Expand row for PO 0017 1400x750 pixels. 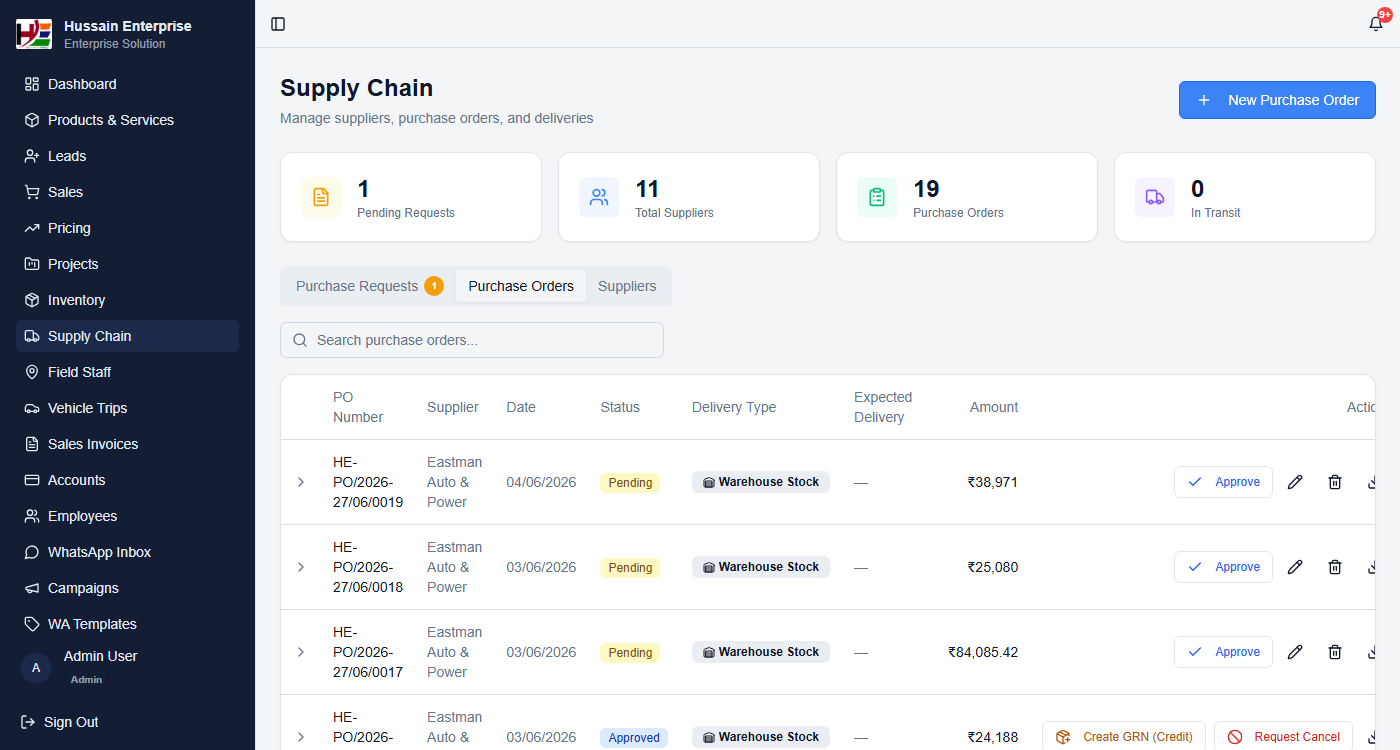pos(301,652)
